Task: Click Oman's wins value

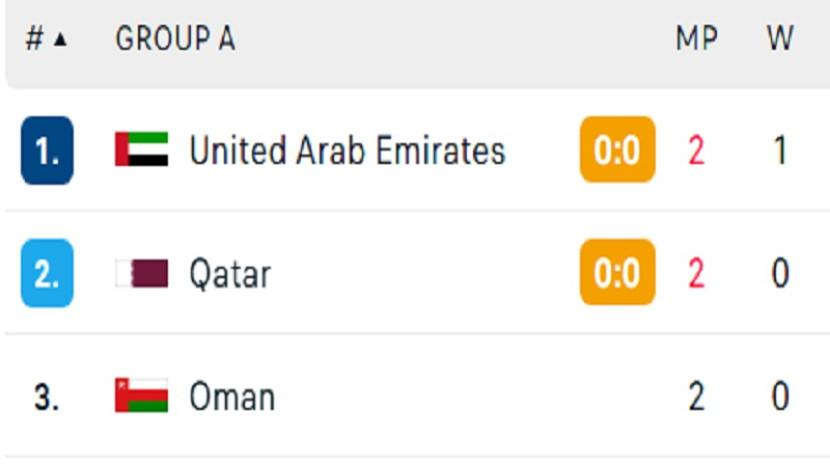Action: coord(780,397)
